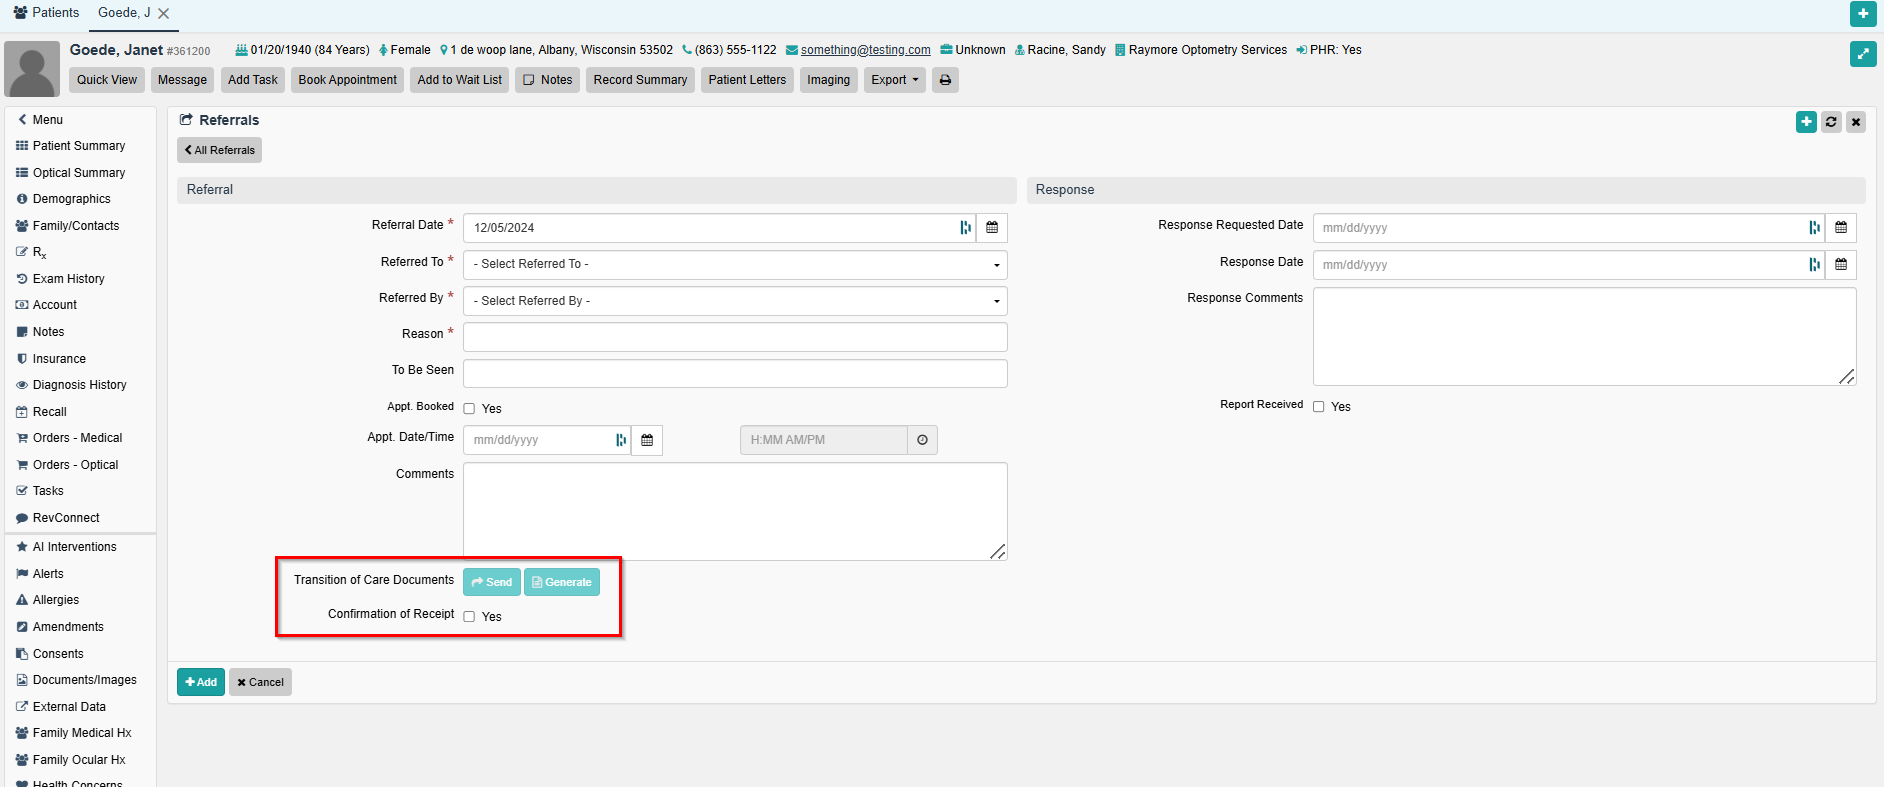Enable the Confirmation of Receipt checkbox
The width and height of the screenshot is (1884, 787).
(469, 617)
